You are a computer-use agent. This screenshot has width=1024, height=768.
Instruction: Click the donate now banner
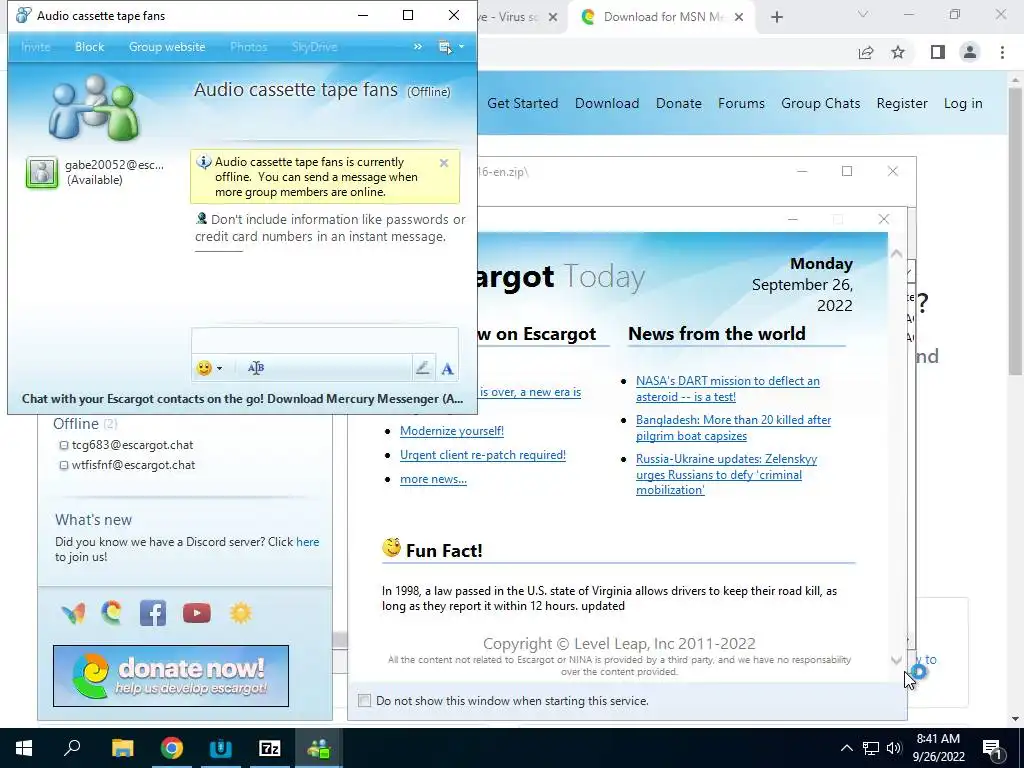pos(171,676)
